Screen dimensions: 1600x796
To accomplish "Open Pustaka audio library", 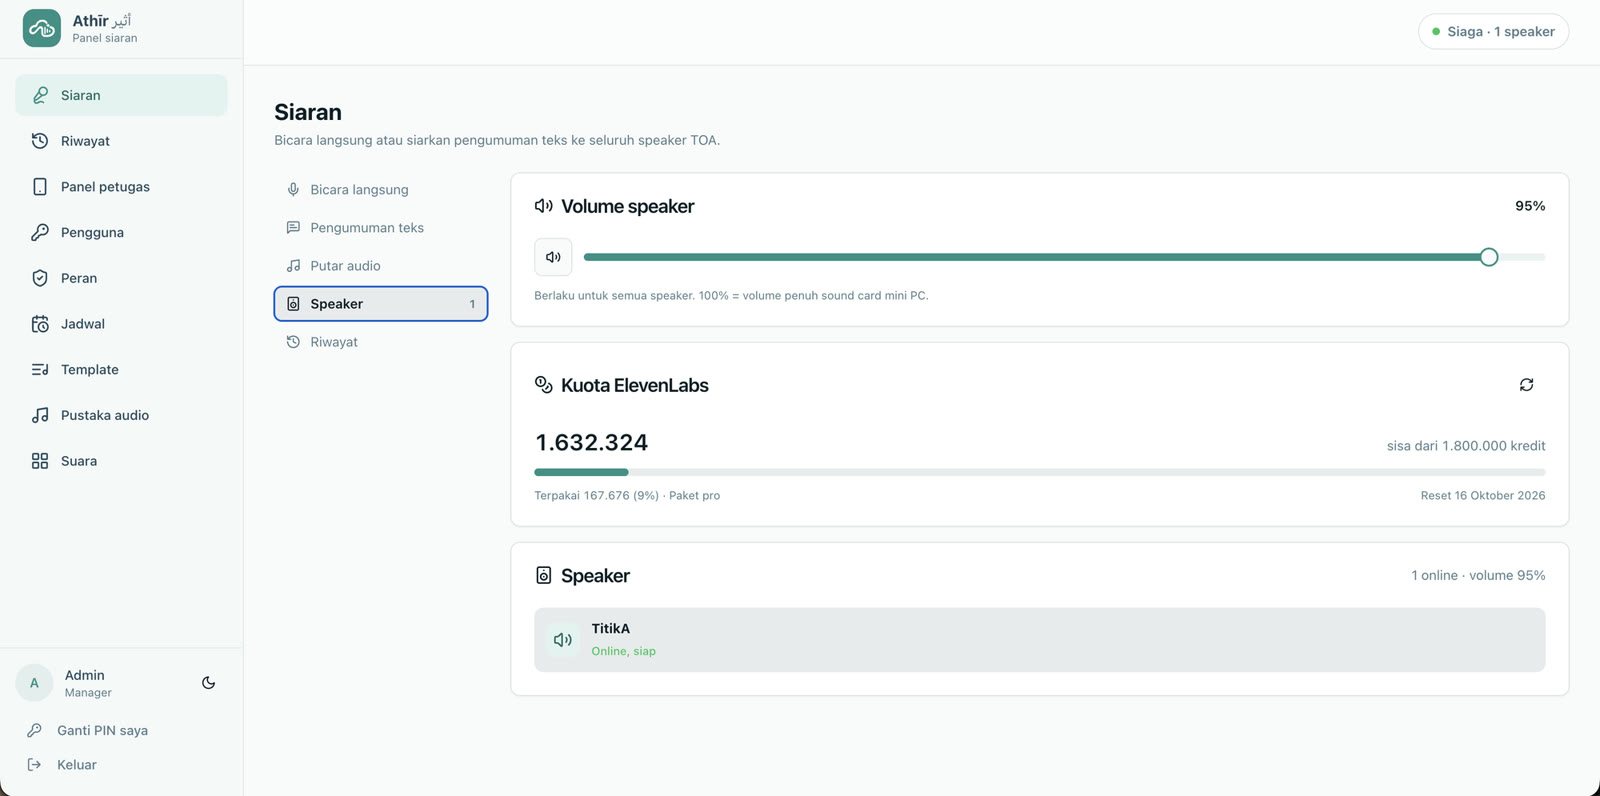I will (121, 415).
